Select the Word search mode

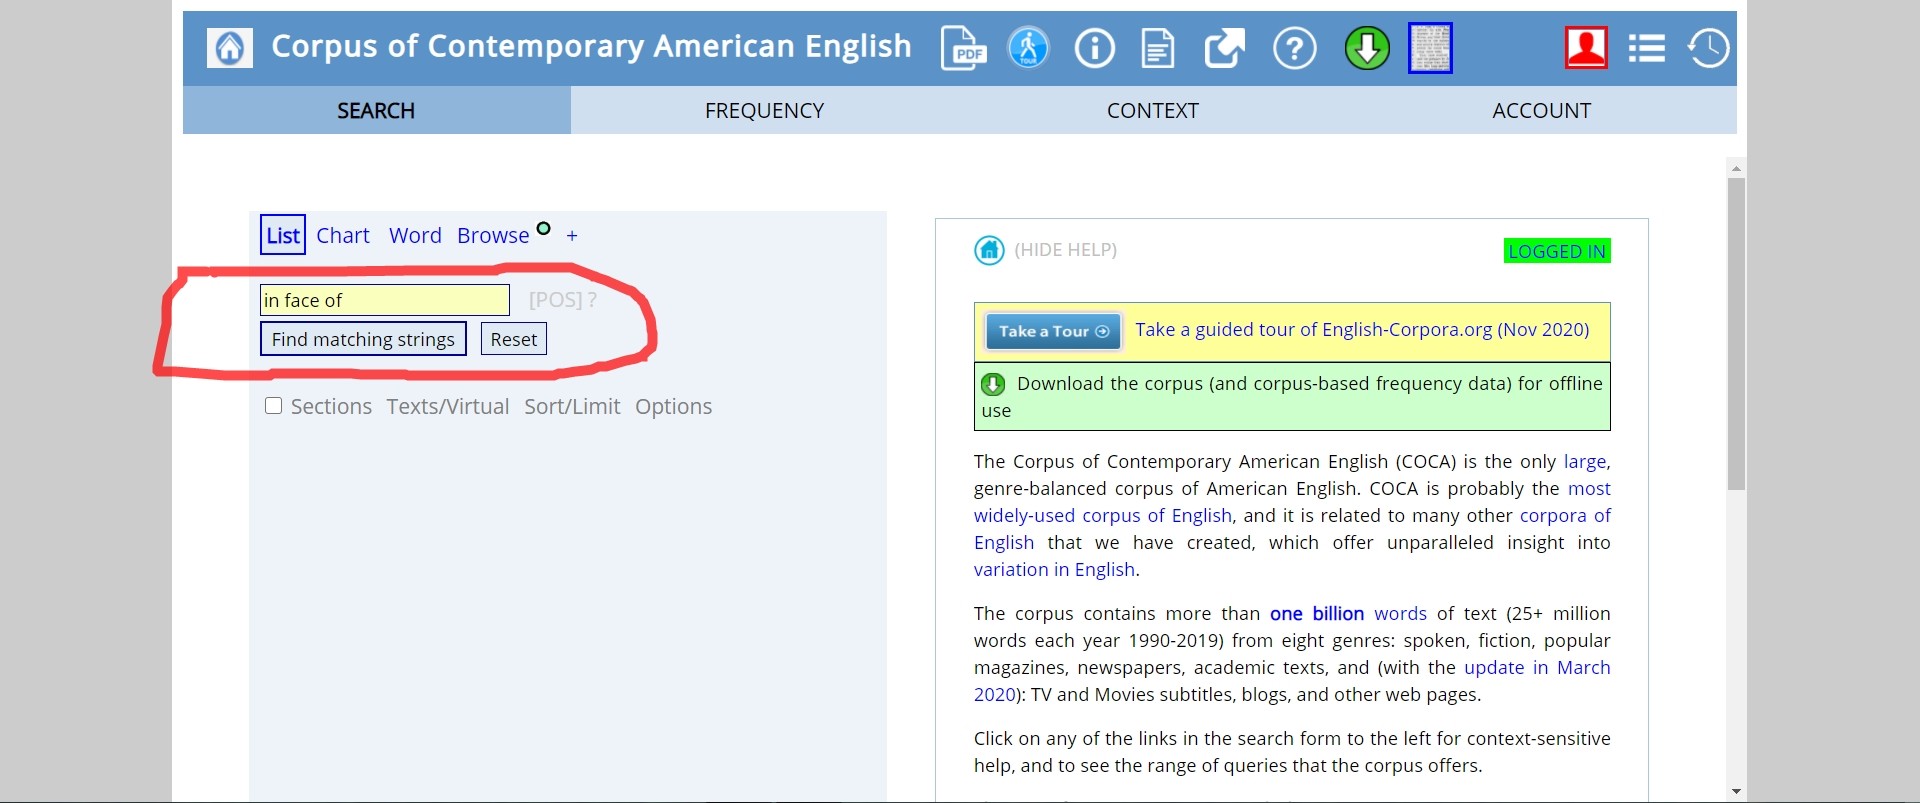pos(415,236)
